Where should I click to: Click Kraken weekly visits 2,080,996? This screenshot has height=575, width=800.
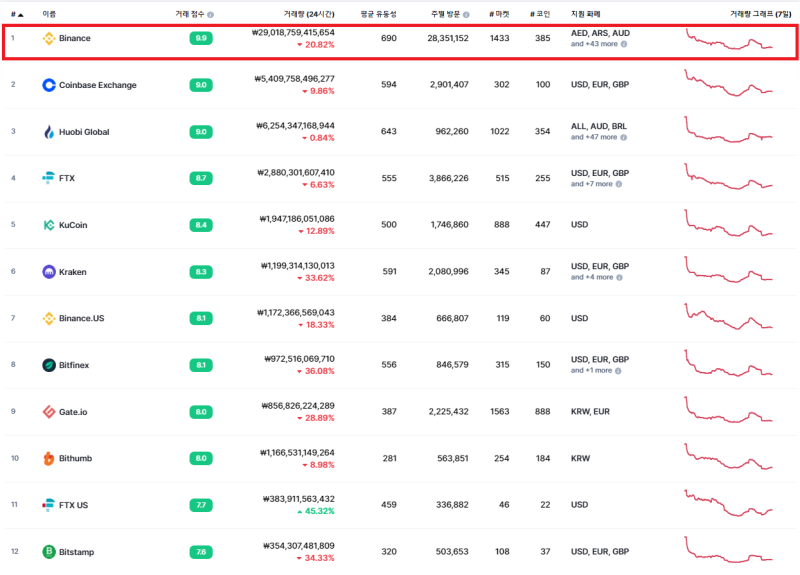point(448,271)
